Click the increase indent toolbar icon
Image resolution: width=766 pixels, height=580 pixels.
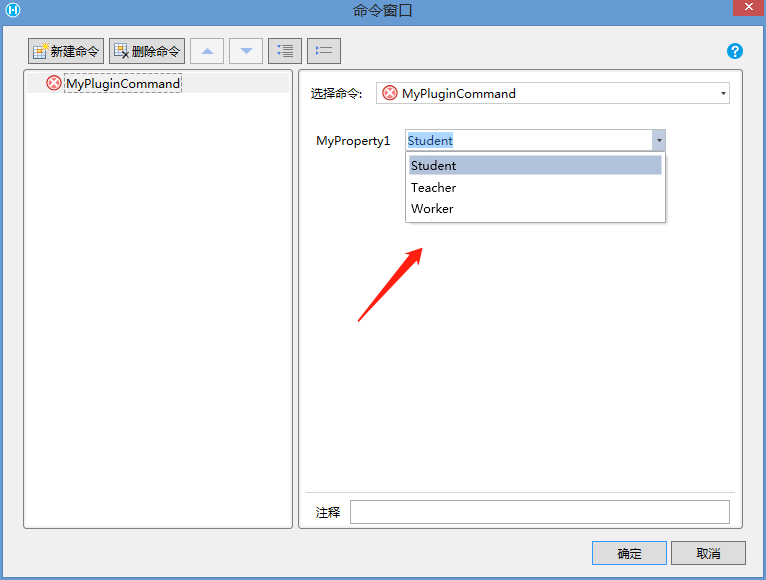click(x=285, y=51)
